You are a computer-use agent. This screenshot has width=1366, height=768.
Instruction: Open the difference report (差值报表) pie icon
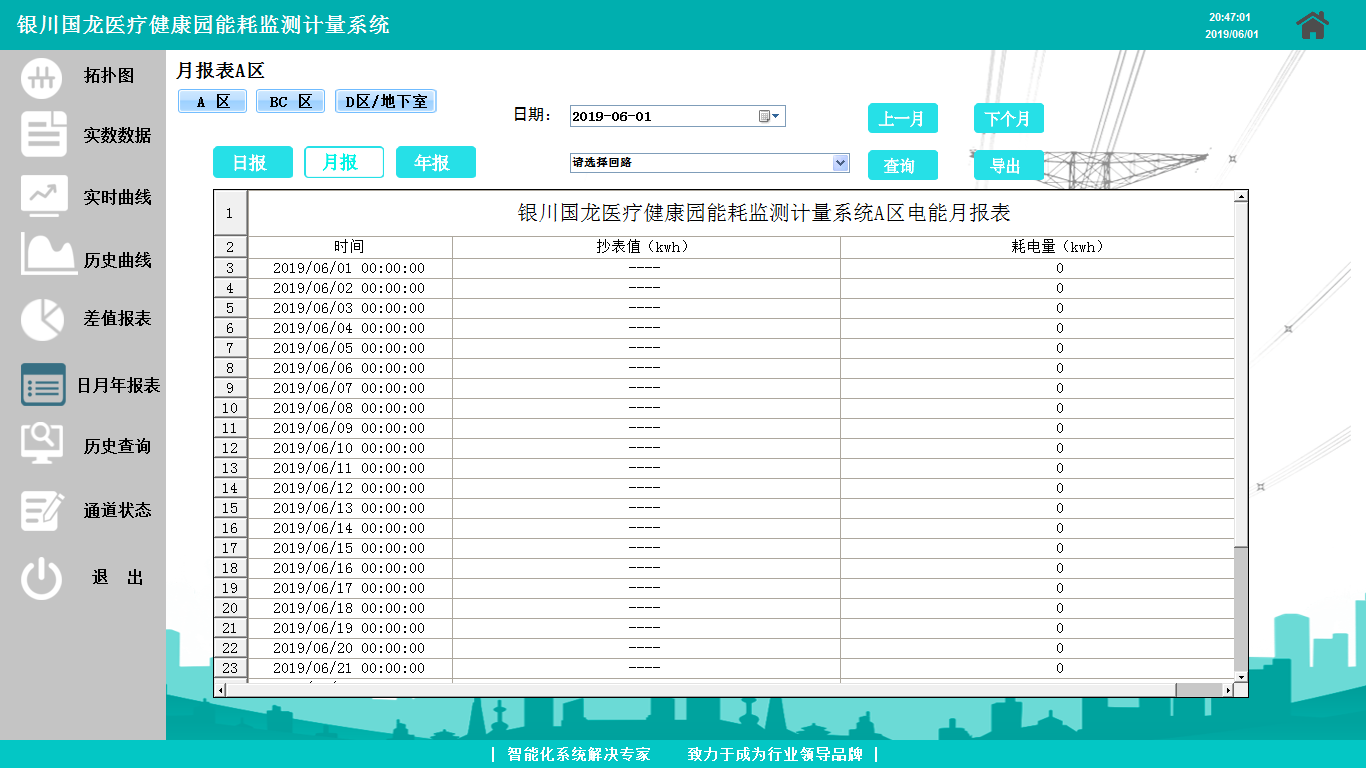[42, 319]
